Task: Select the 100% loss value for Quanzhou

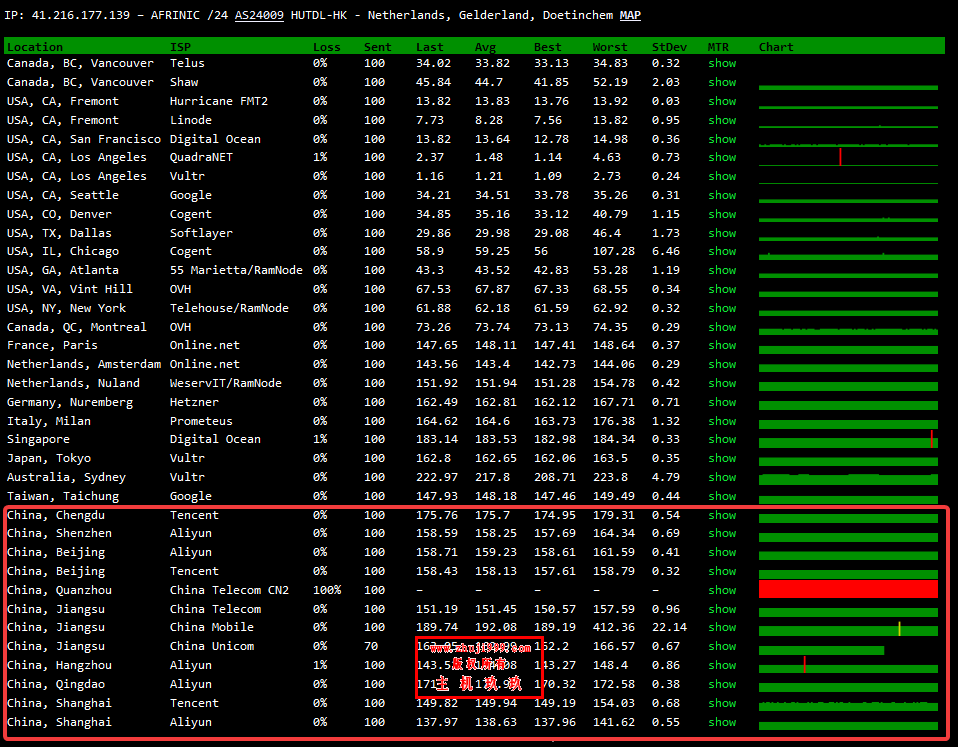Action: point(327,590)
